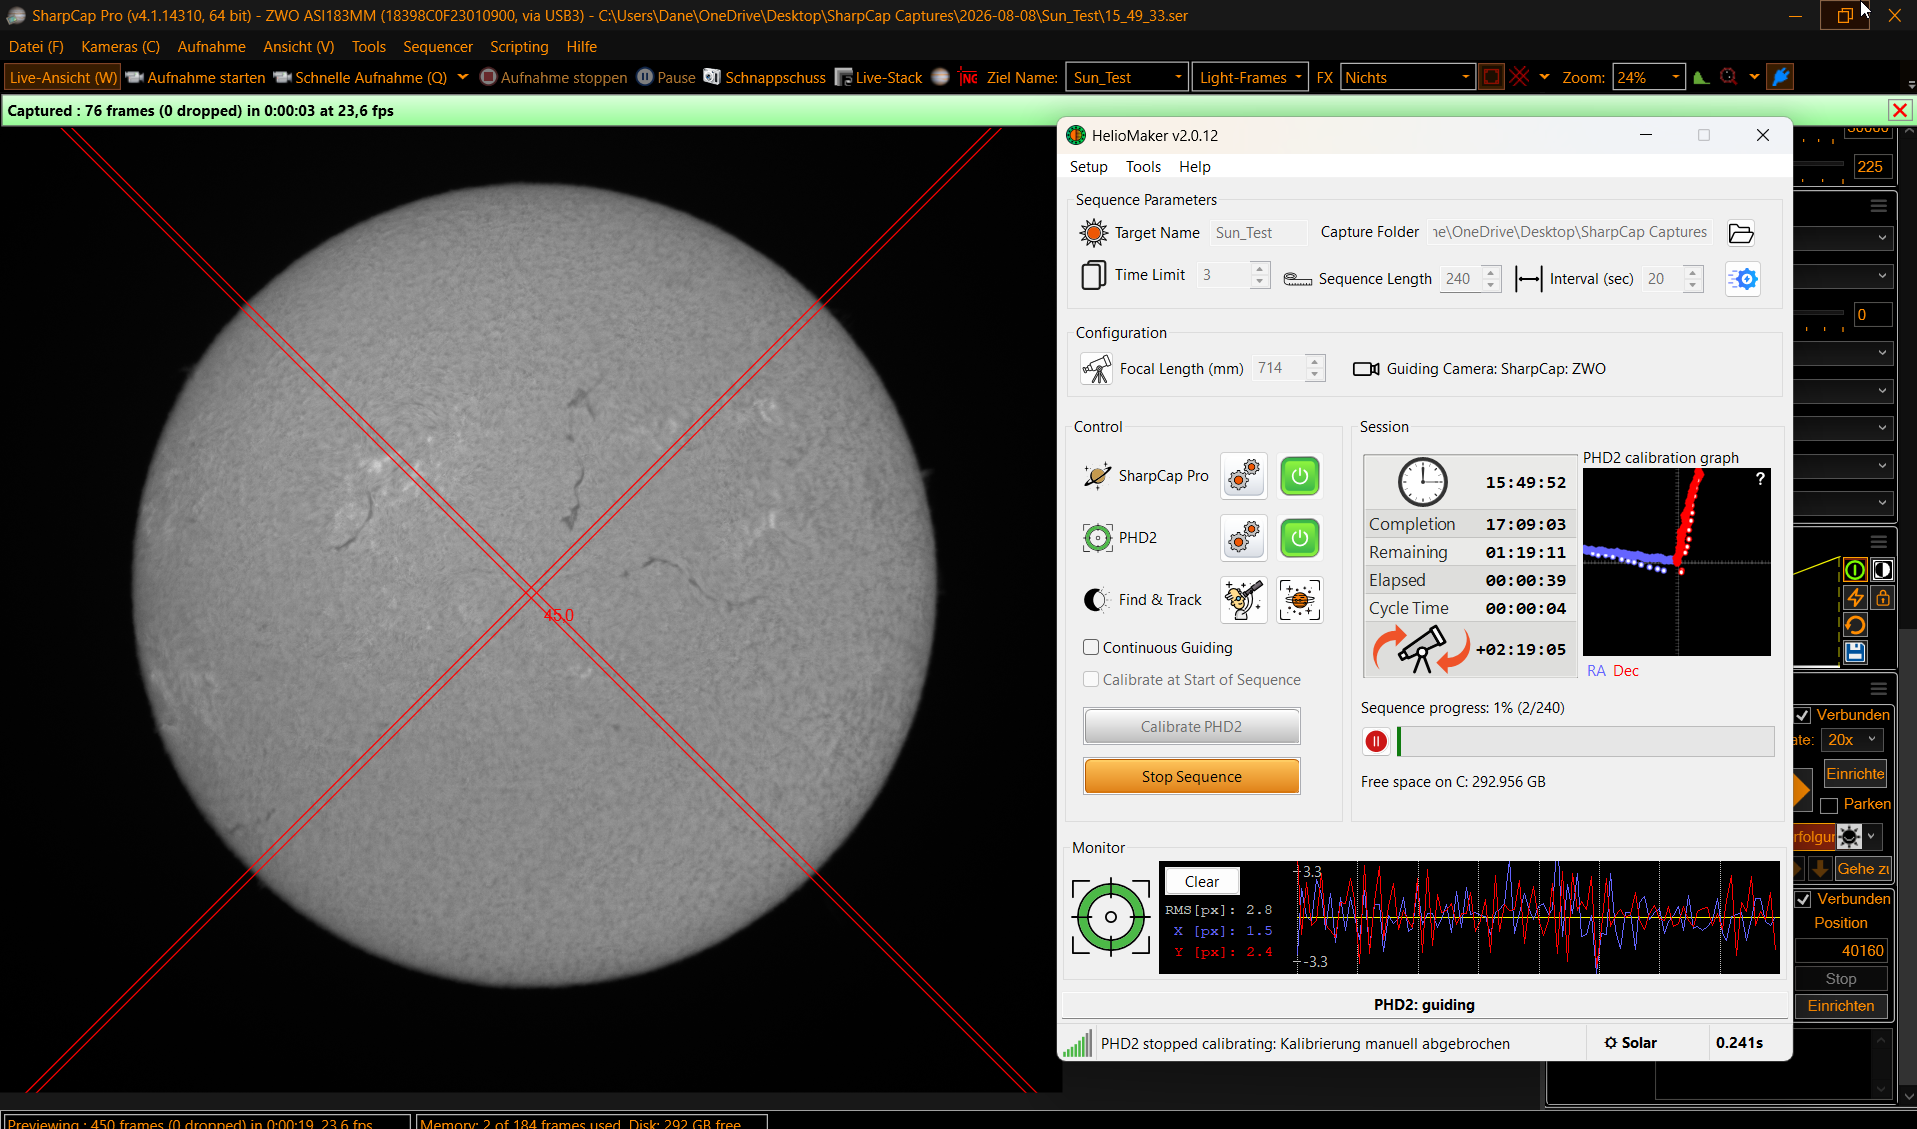Click Stop Sequence button

pos(1191,777)
